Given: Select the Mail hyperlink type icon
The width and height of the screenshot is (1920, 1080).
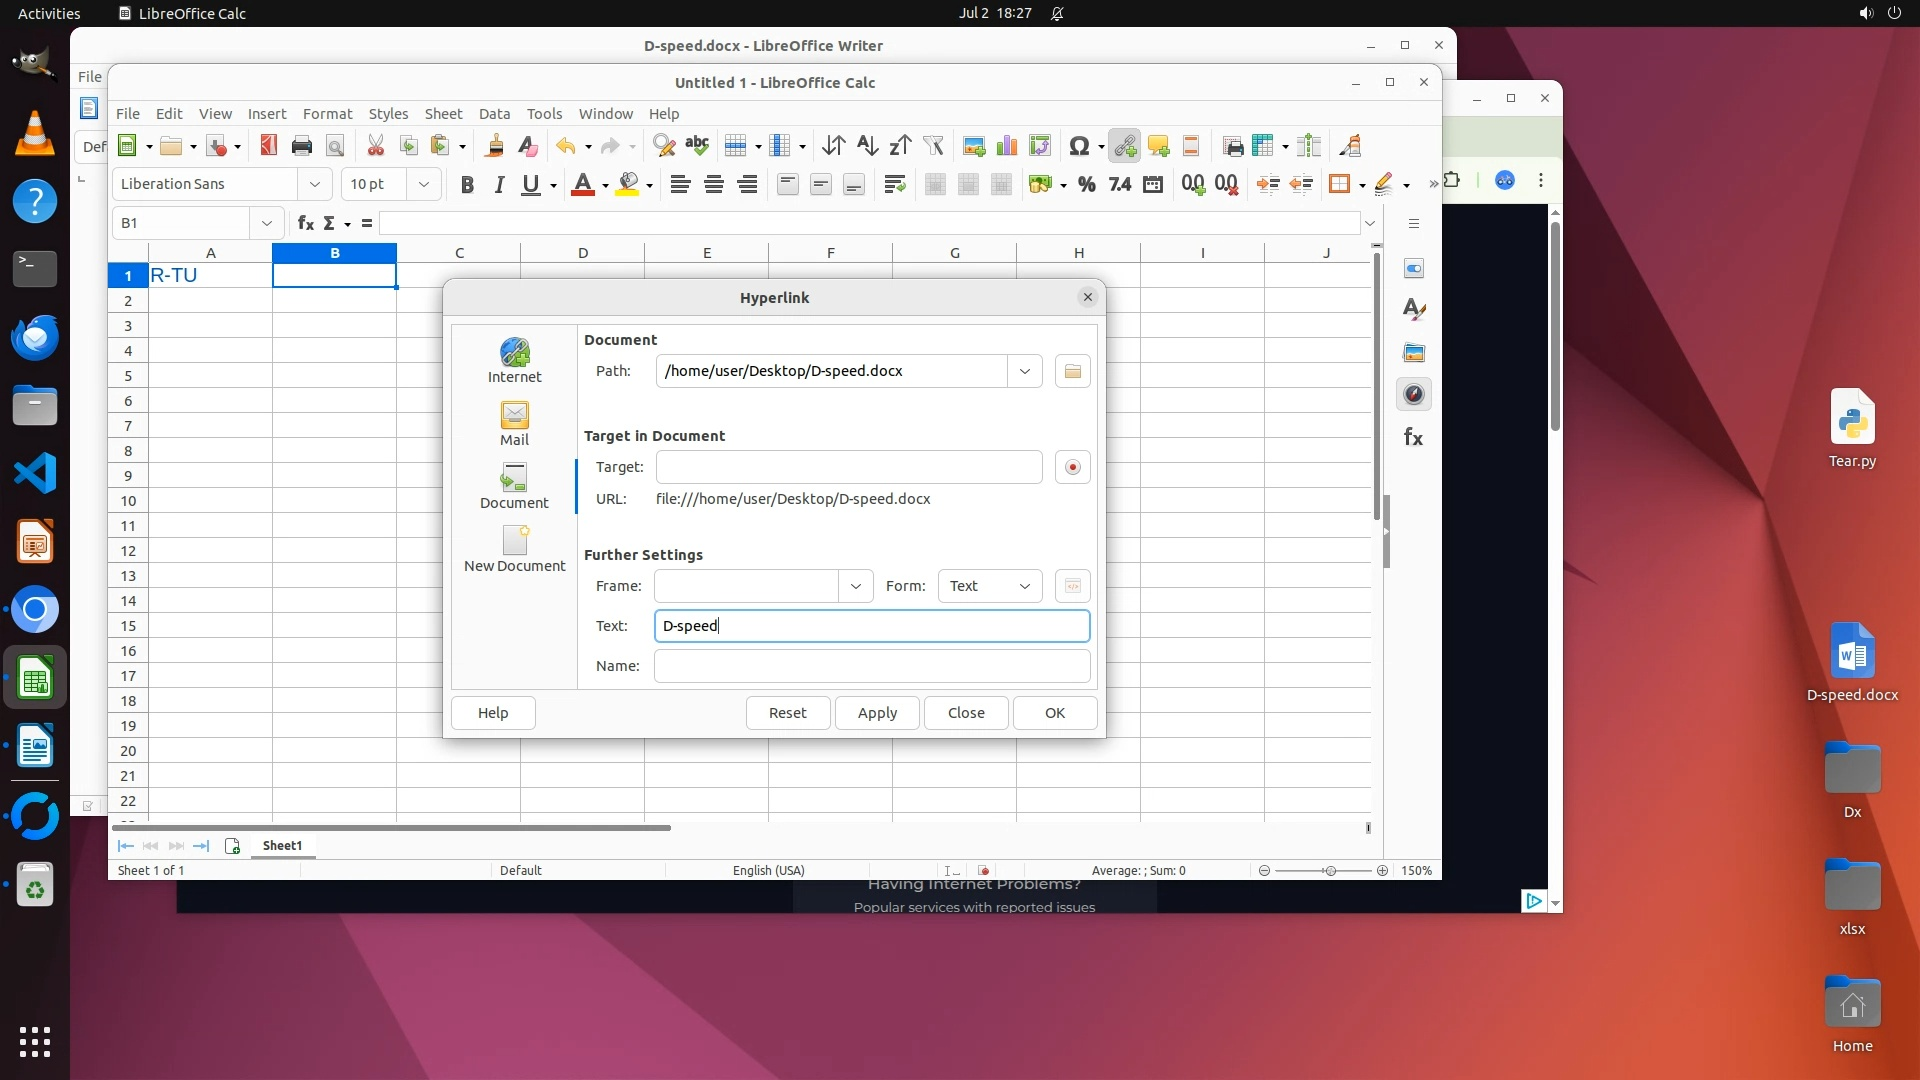Looking at the screenshot, I should pyautogui.click(x=514, y=423).
